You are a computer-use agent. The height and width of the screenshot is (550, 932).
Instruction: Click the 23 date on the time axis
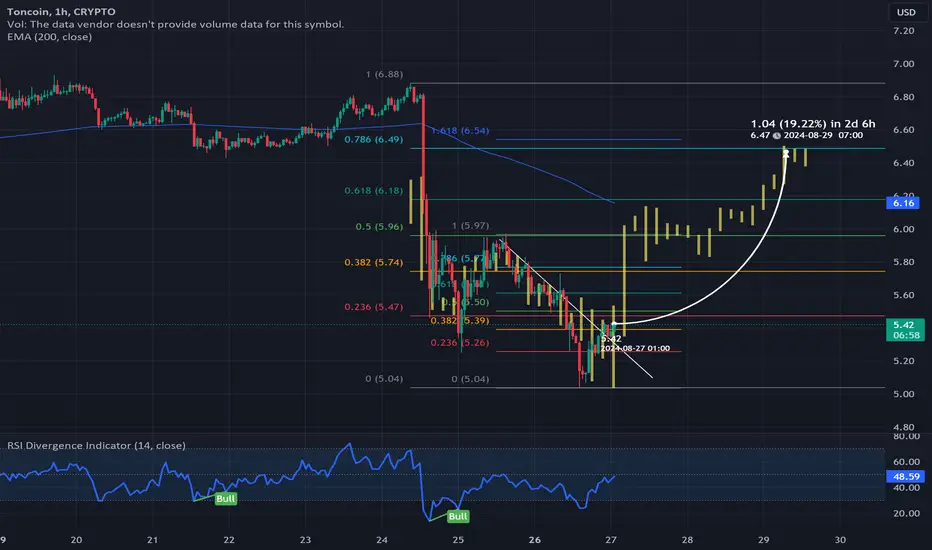coord(306,540)
